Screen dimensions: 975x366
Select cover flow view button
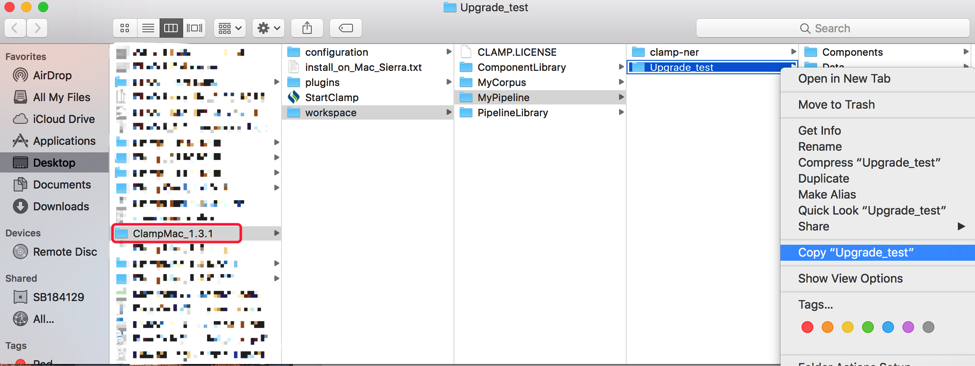(x=195, y=28)
